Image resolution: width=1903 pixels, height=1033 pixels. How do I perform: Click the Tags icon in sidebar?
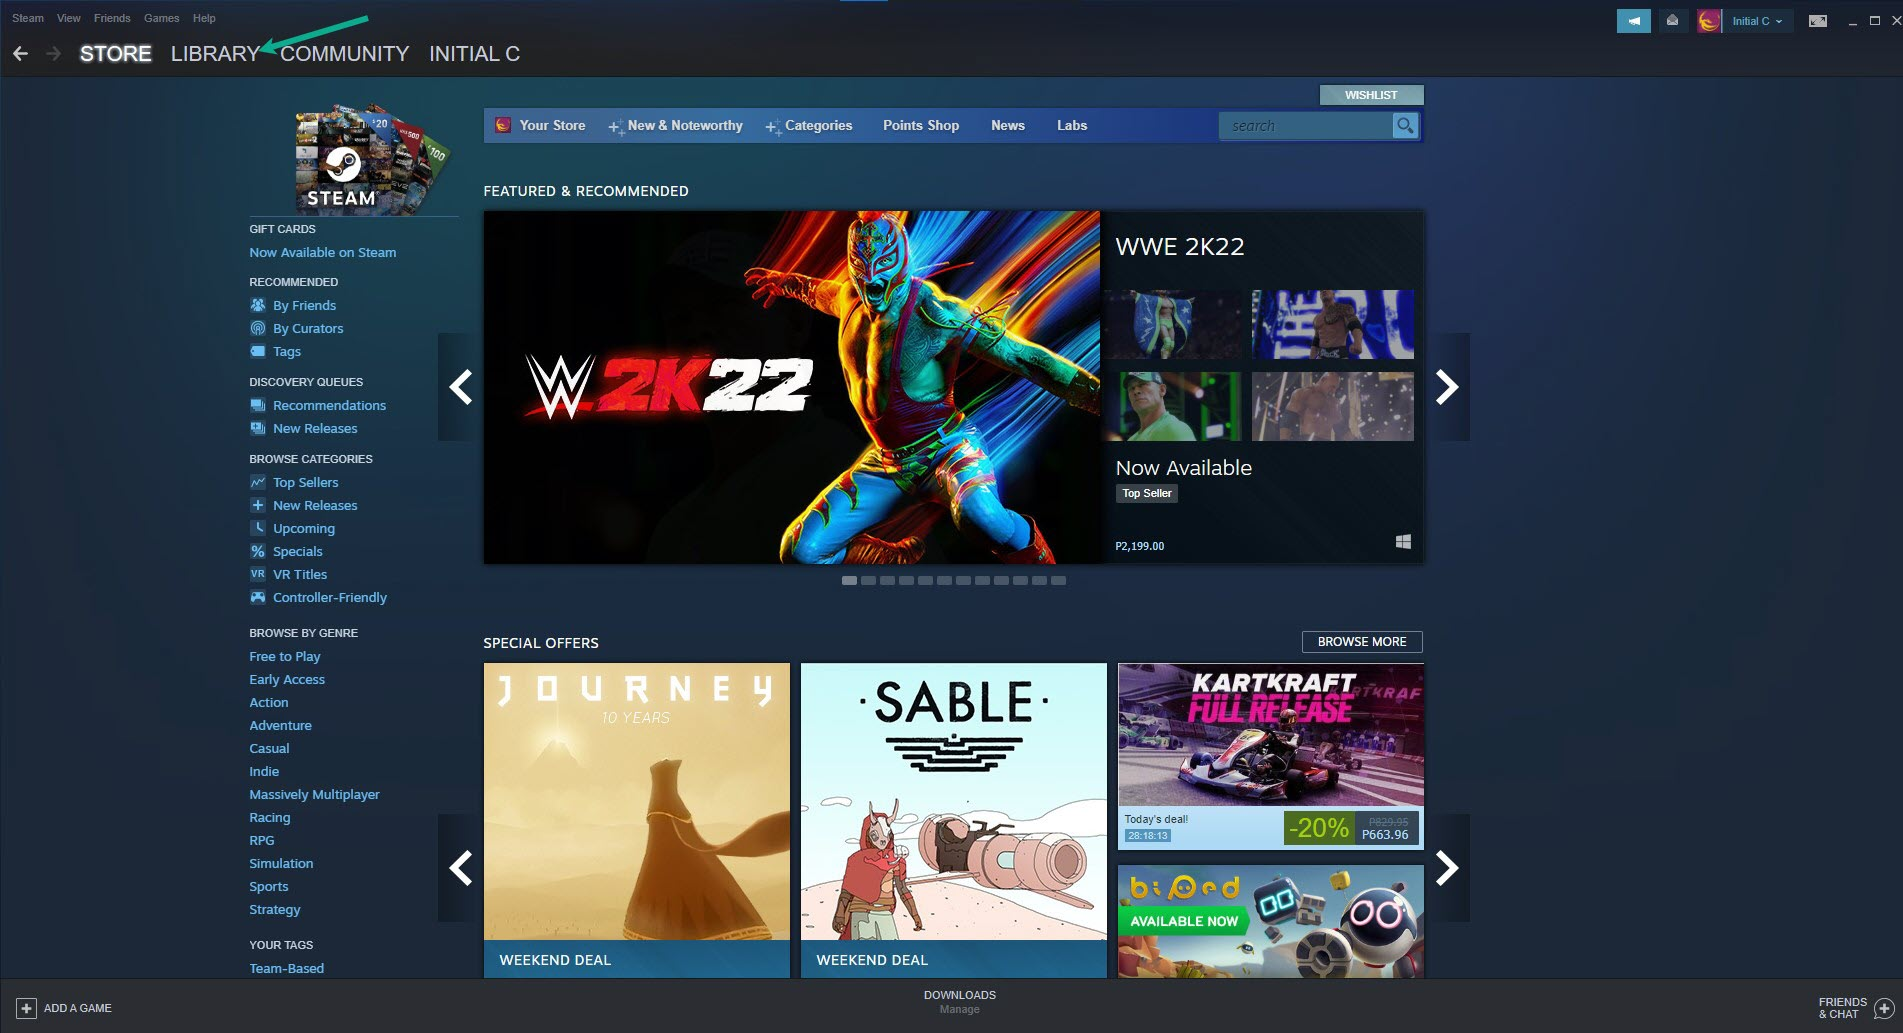[258, 351]
